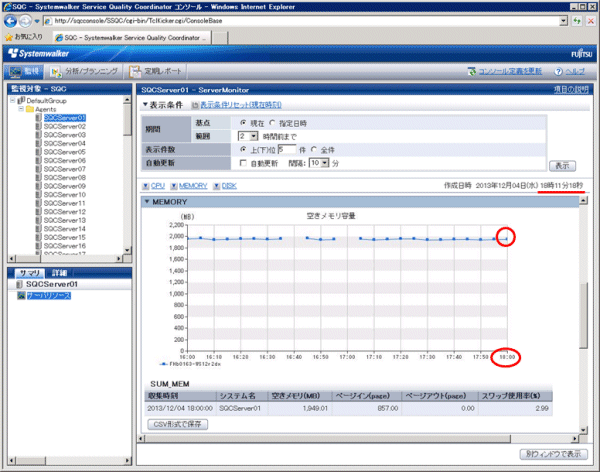Viewport: 600px width, 472px height.
Task: Click the 1,949.01 free memory cell
Action: [300, 408]
